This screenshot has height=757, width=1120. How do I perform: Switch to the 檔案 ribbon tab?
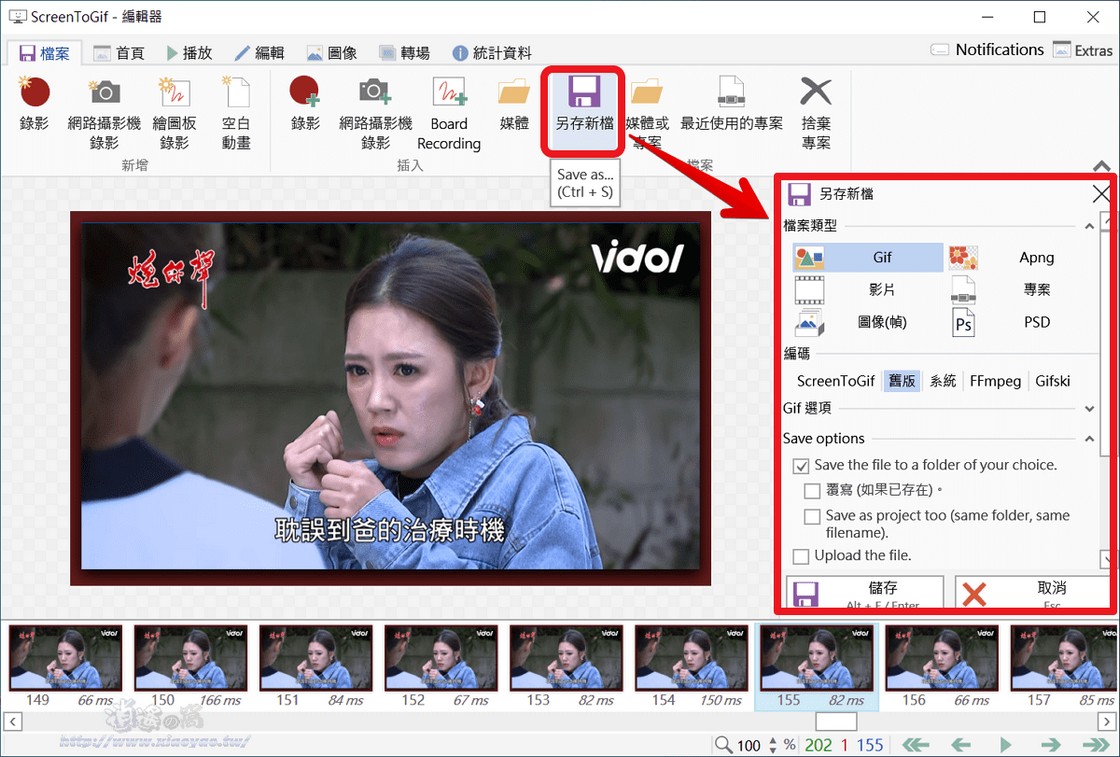point(45,53)
